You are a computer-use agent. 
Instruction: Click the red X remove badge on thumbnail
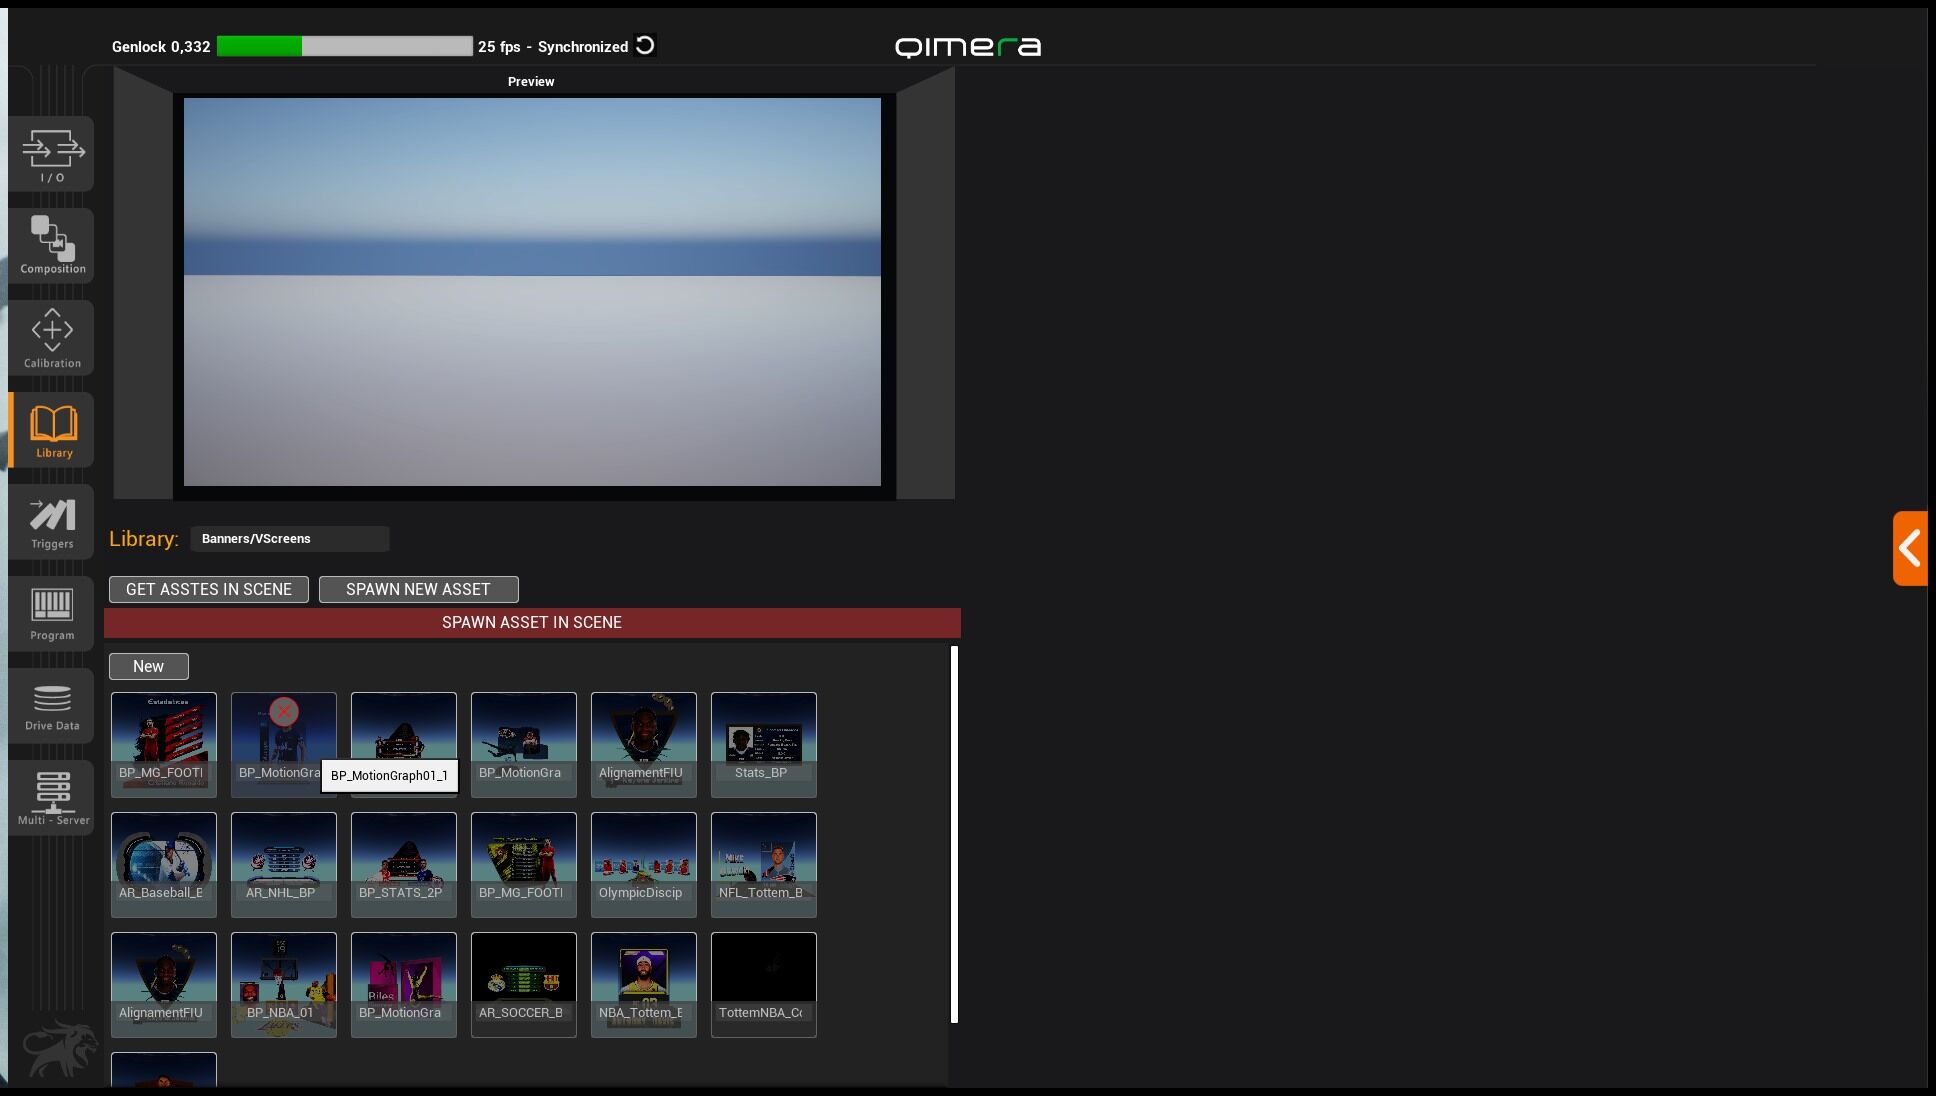coord(284,711)
